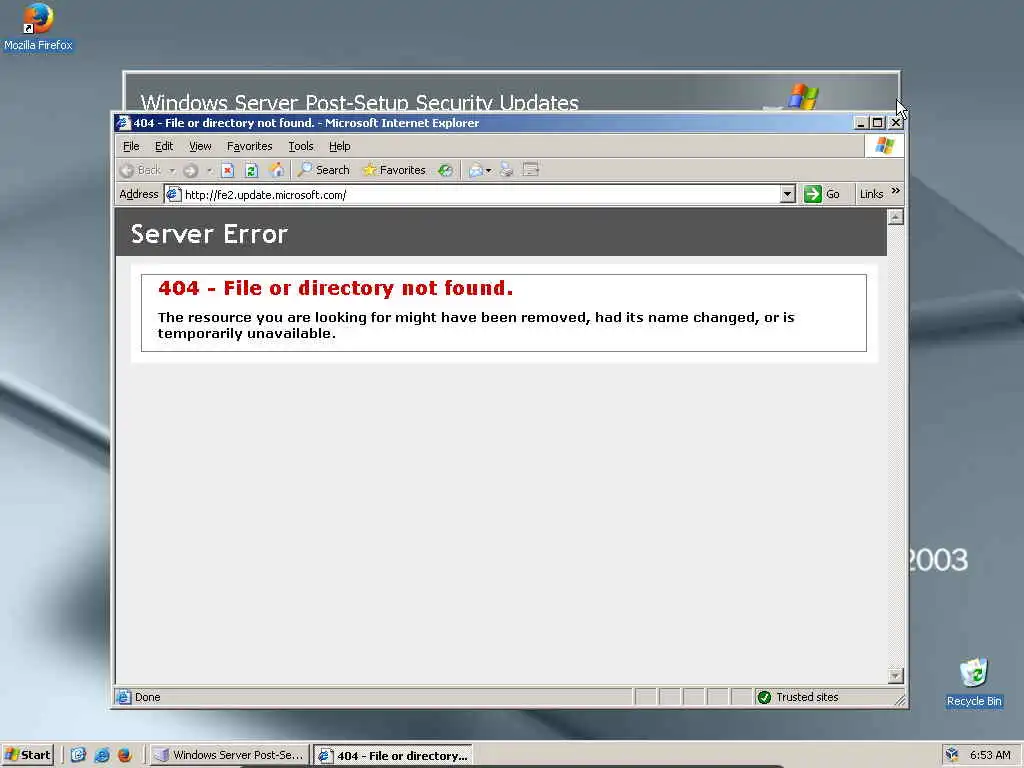
Task: Click the page icon in Address bar
Action: pyautogui.click(x=173, y=194)
